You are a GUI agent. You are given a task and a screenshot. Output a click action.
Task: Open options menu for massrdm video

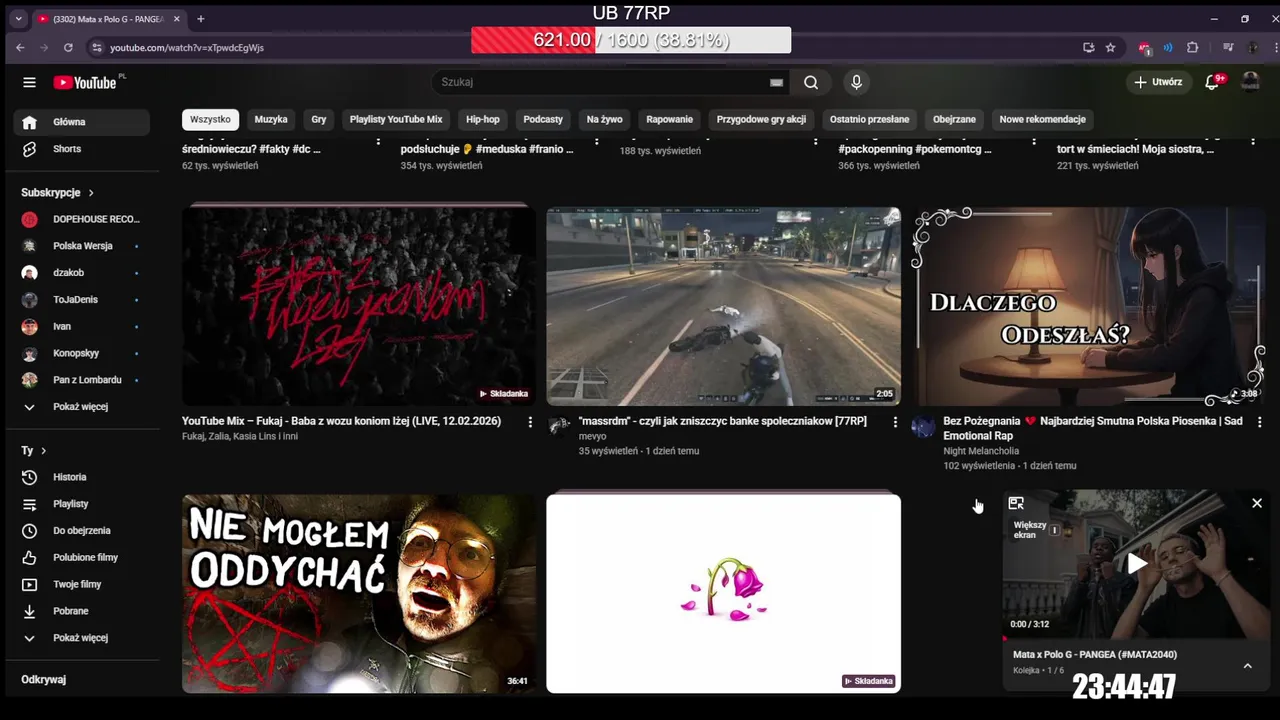tap(895, 422)
